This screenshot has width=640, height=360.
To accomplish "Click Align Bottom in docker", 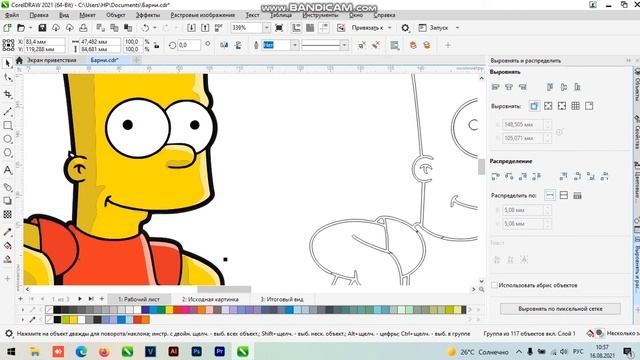I will coord(577,87).
